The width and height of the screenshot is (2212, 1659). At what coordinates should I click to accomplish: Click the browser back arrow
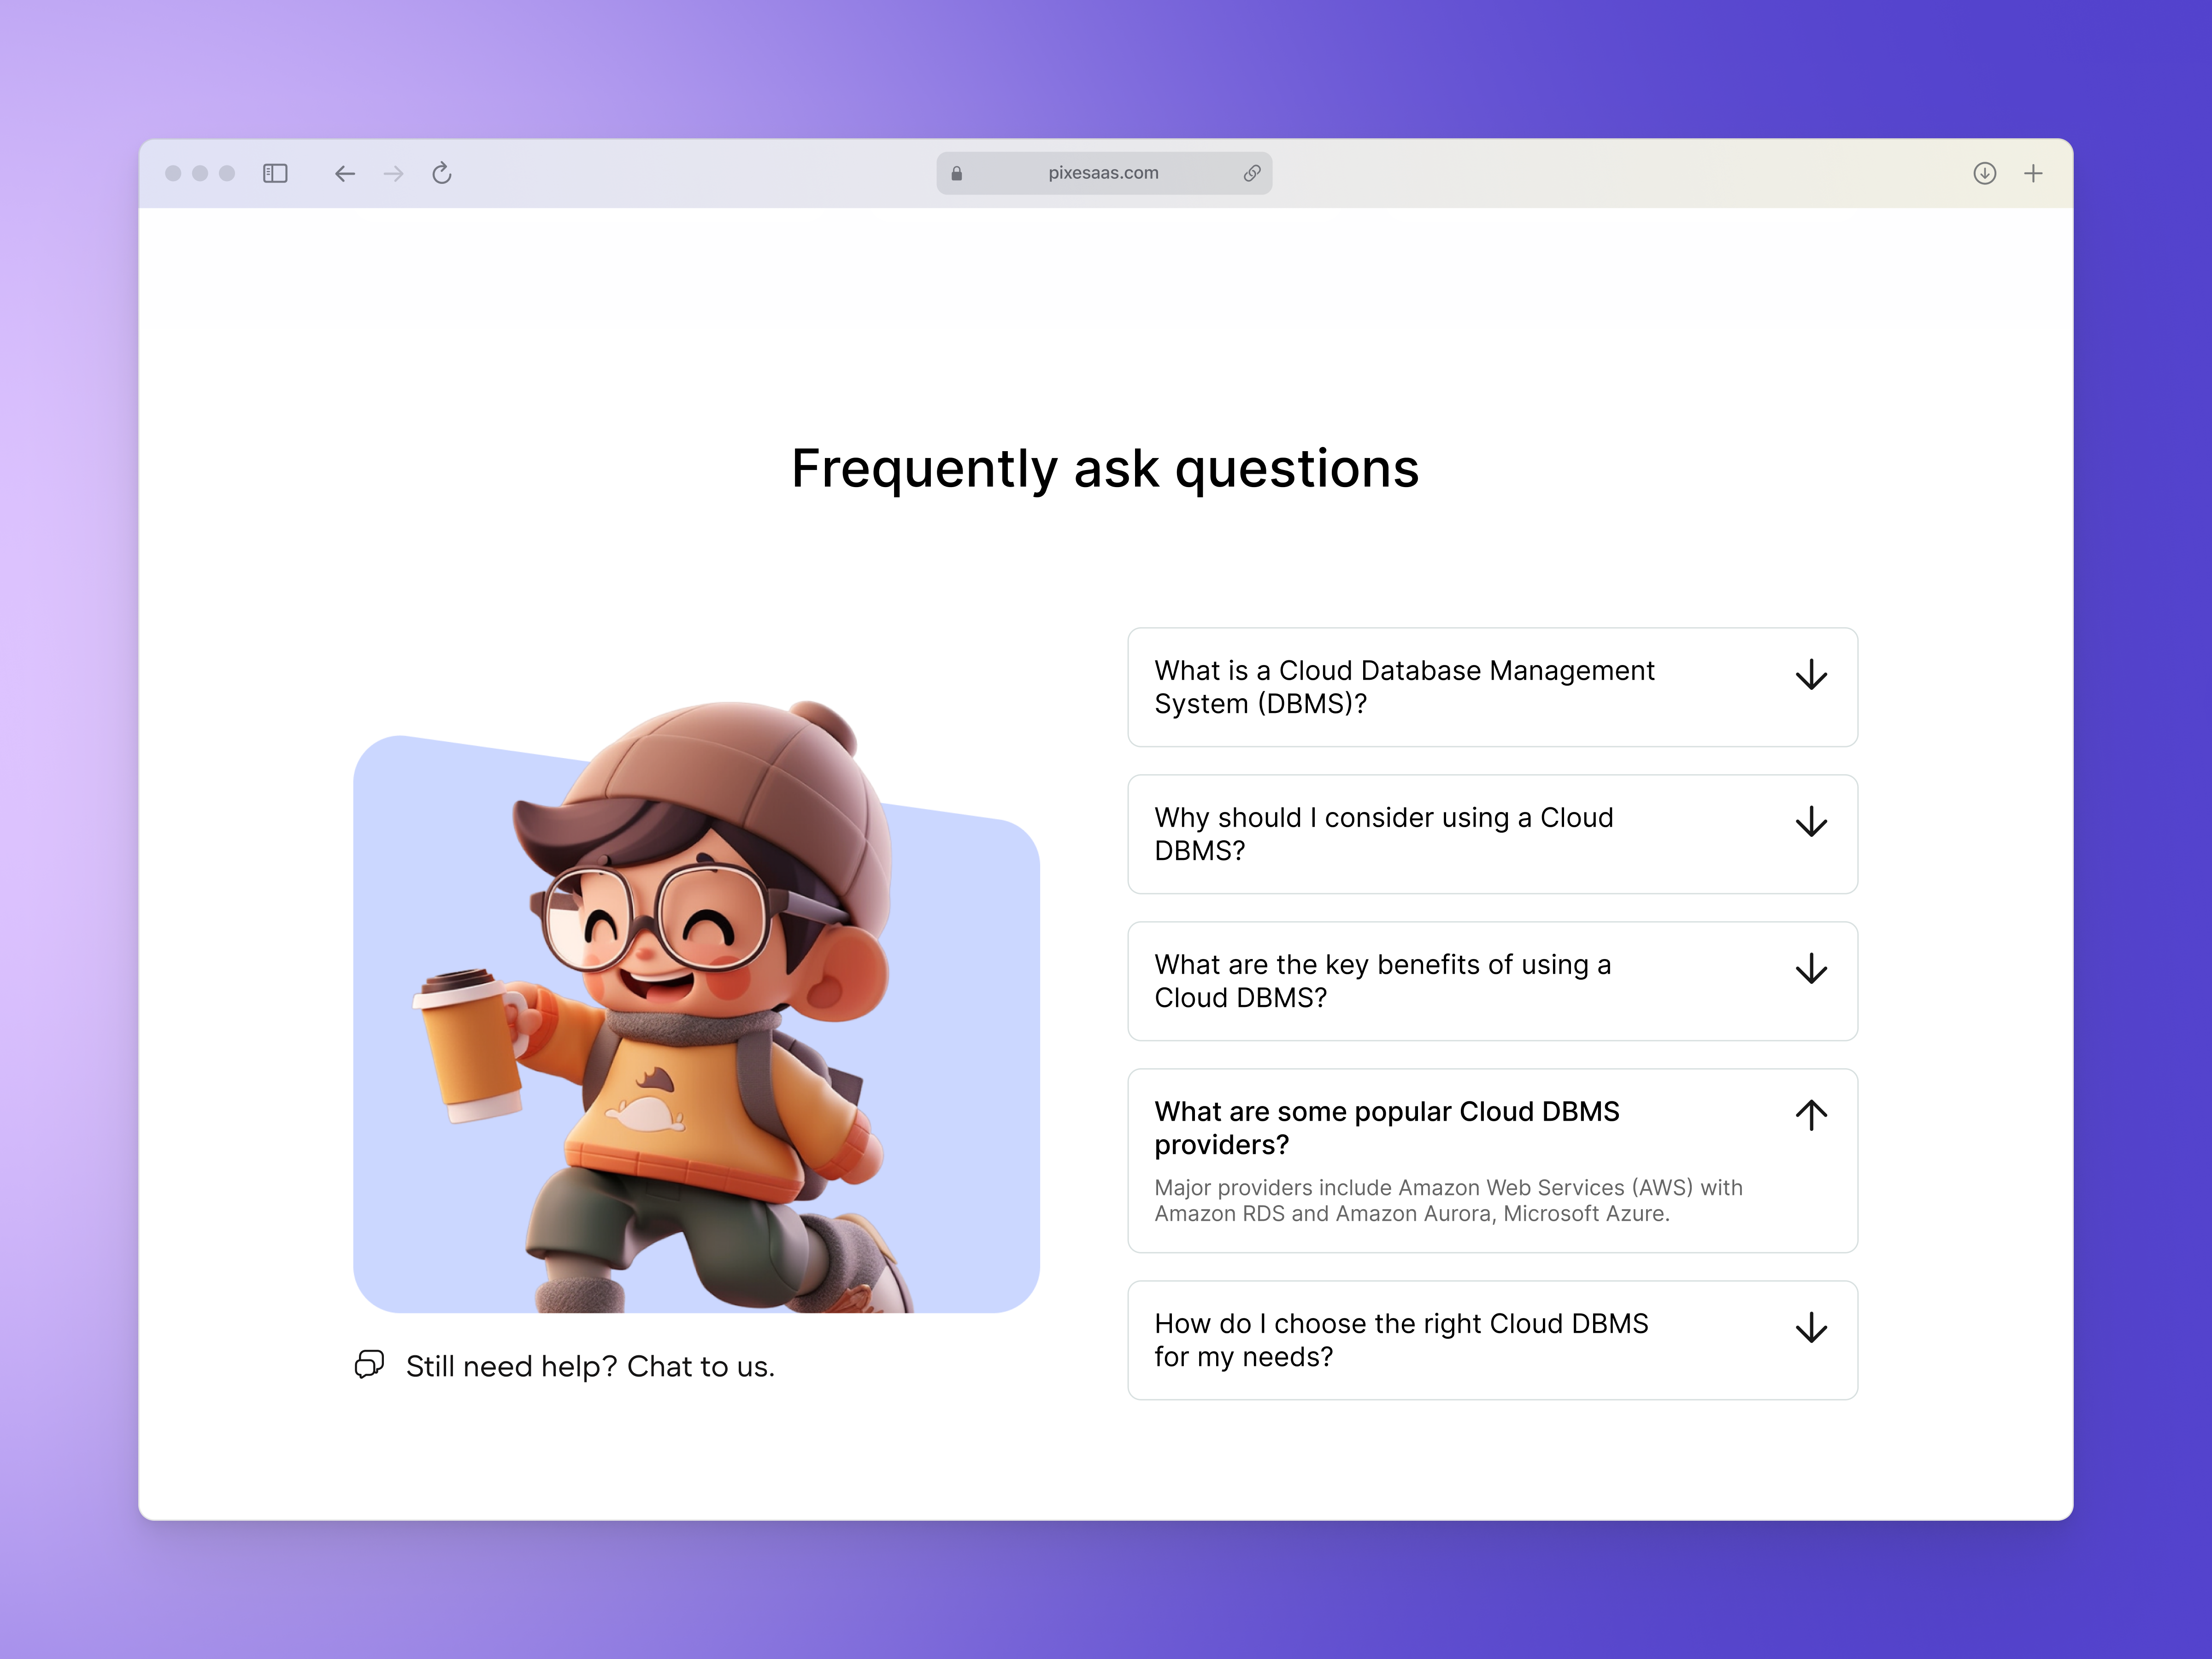pos(345,174)
